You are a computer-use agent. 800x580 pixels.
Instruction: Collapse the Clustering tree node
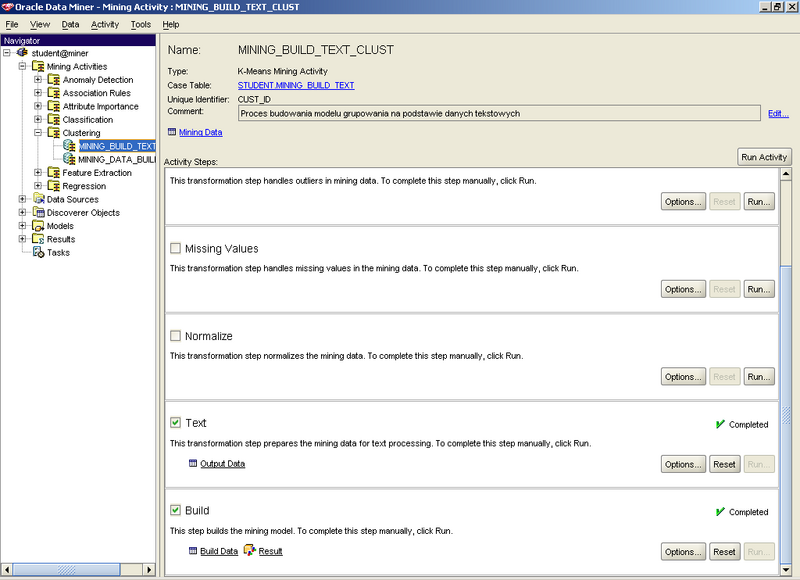38,133
